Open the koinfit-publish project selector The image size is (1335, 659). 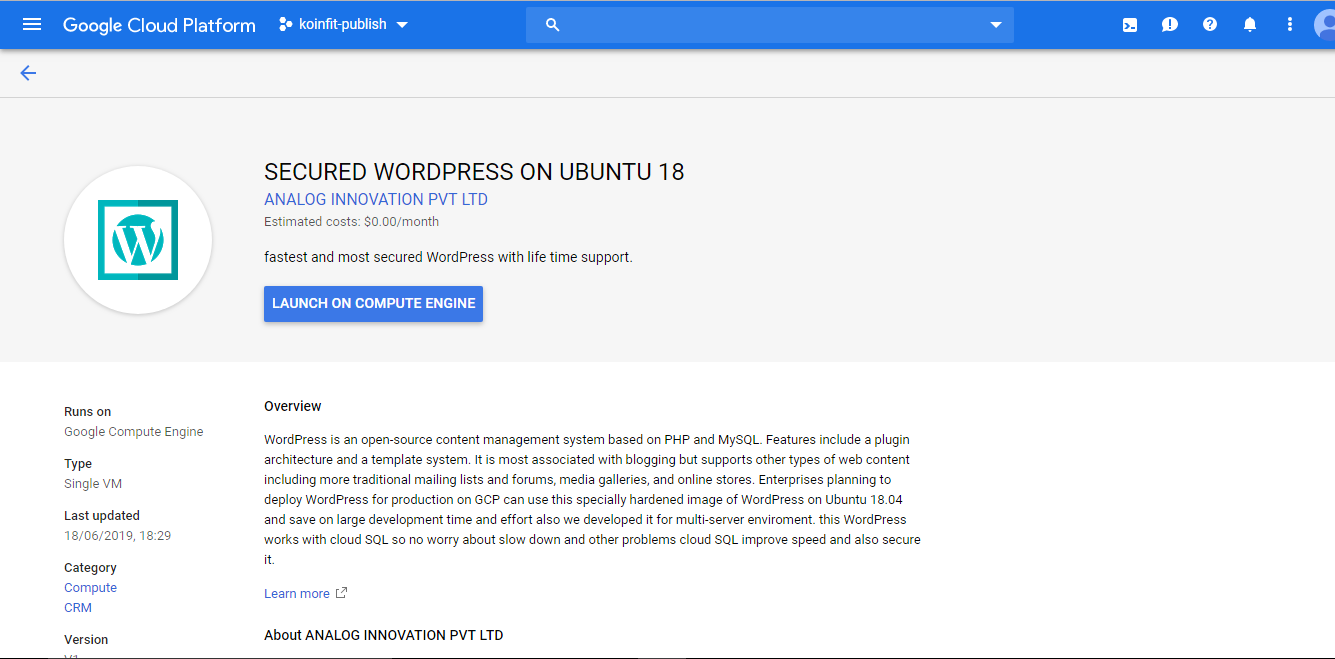(x=343, y=24)
